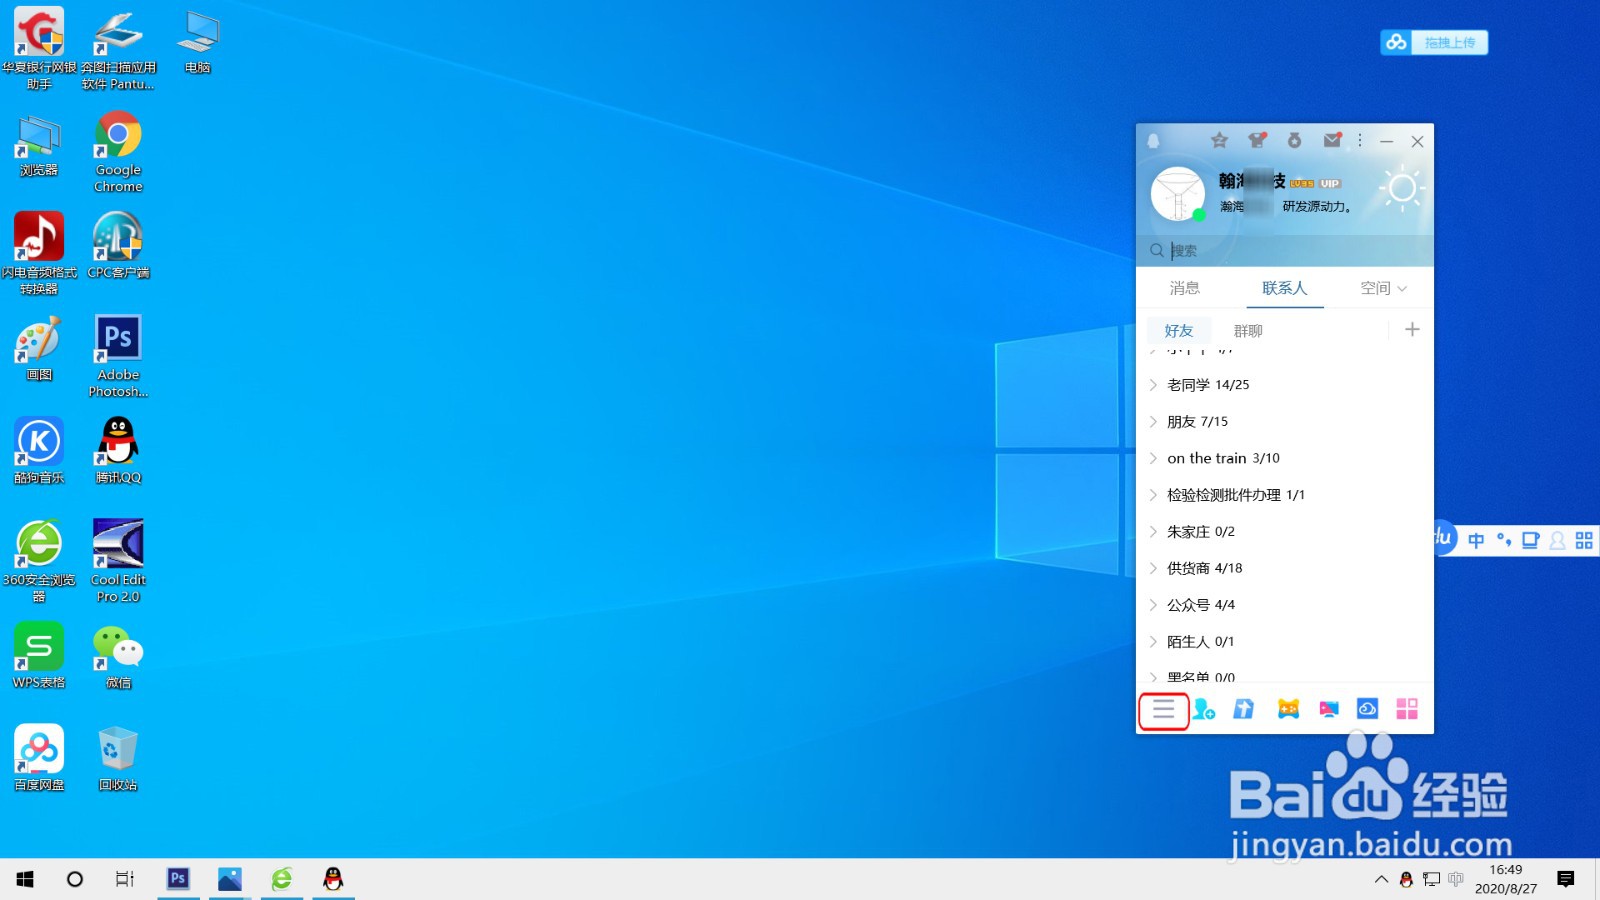Image resolution: width=1600 pixels, height=900 pixels.
Task: Open the QQ Games controller icon
Action: point(1288,709)
